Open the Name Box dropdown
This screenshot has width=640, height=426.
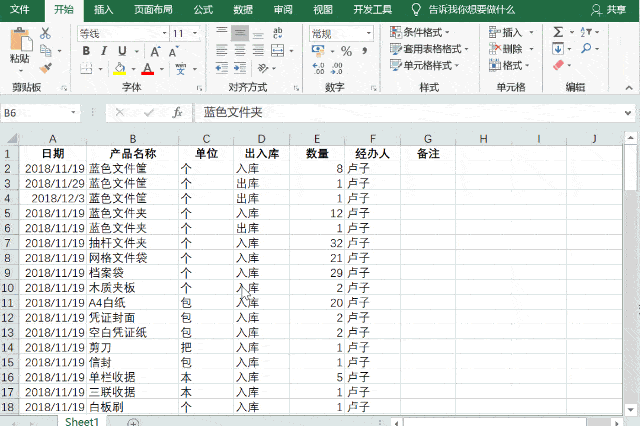pyautogui.click(x=73, y=112)
